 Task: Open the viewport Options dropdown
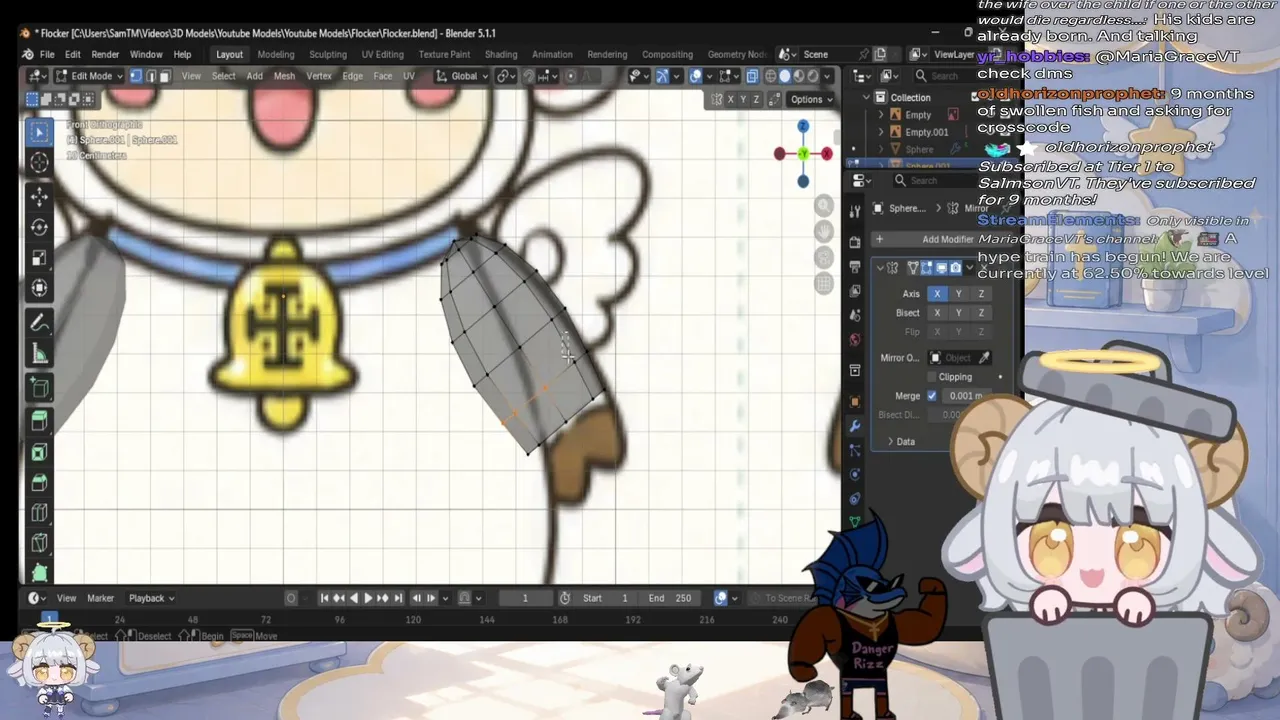[811, 99]
